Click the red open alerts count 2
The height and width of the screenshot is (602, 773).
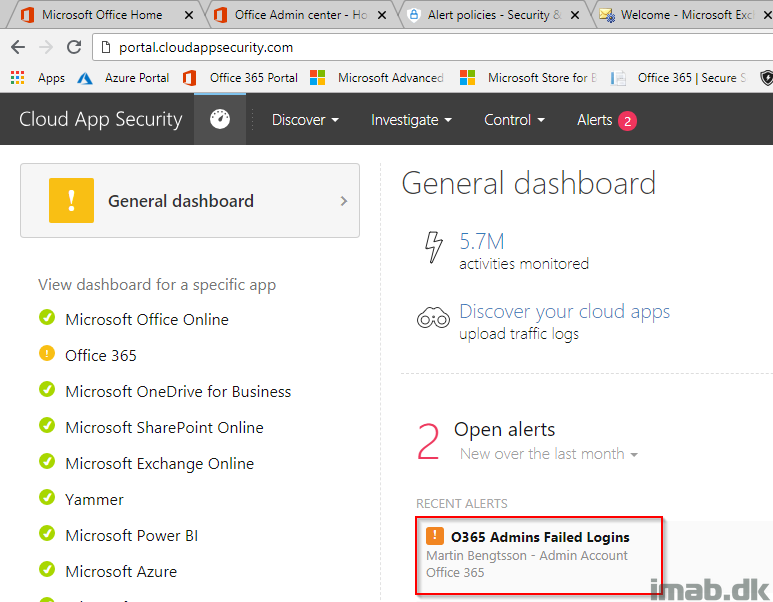tap(428, 442)
